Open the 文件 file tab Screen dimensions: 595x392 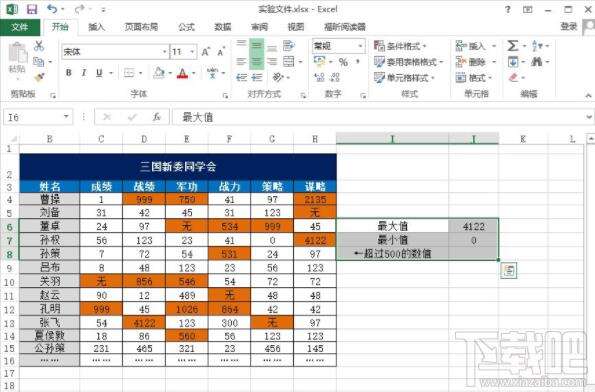20,27
